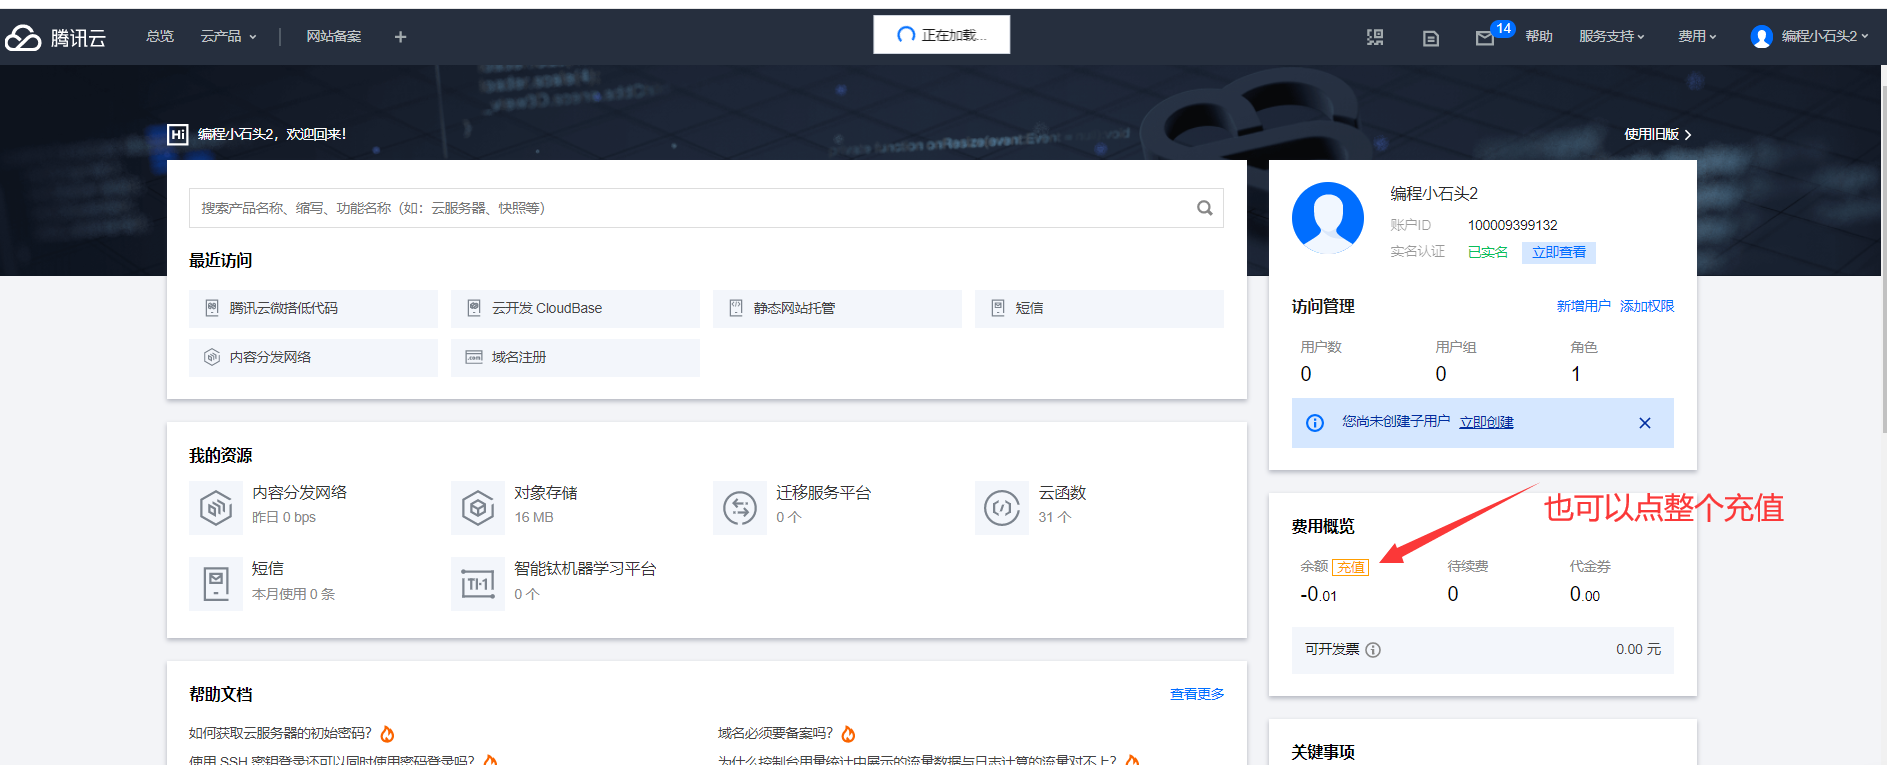The height and width of the screenshot is (765, 1887).
Task: Click the info icon in sub-user notice
Action: [x=1315, y=423]
